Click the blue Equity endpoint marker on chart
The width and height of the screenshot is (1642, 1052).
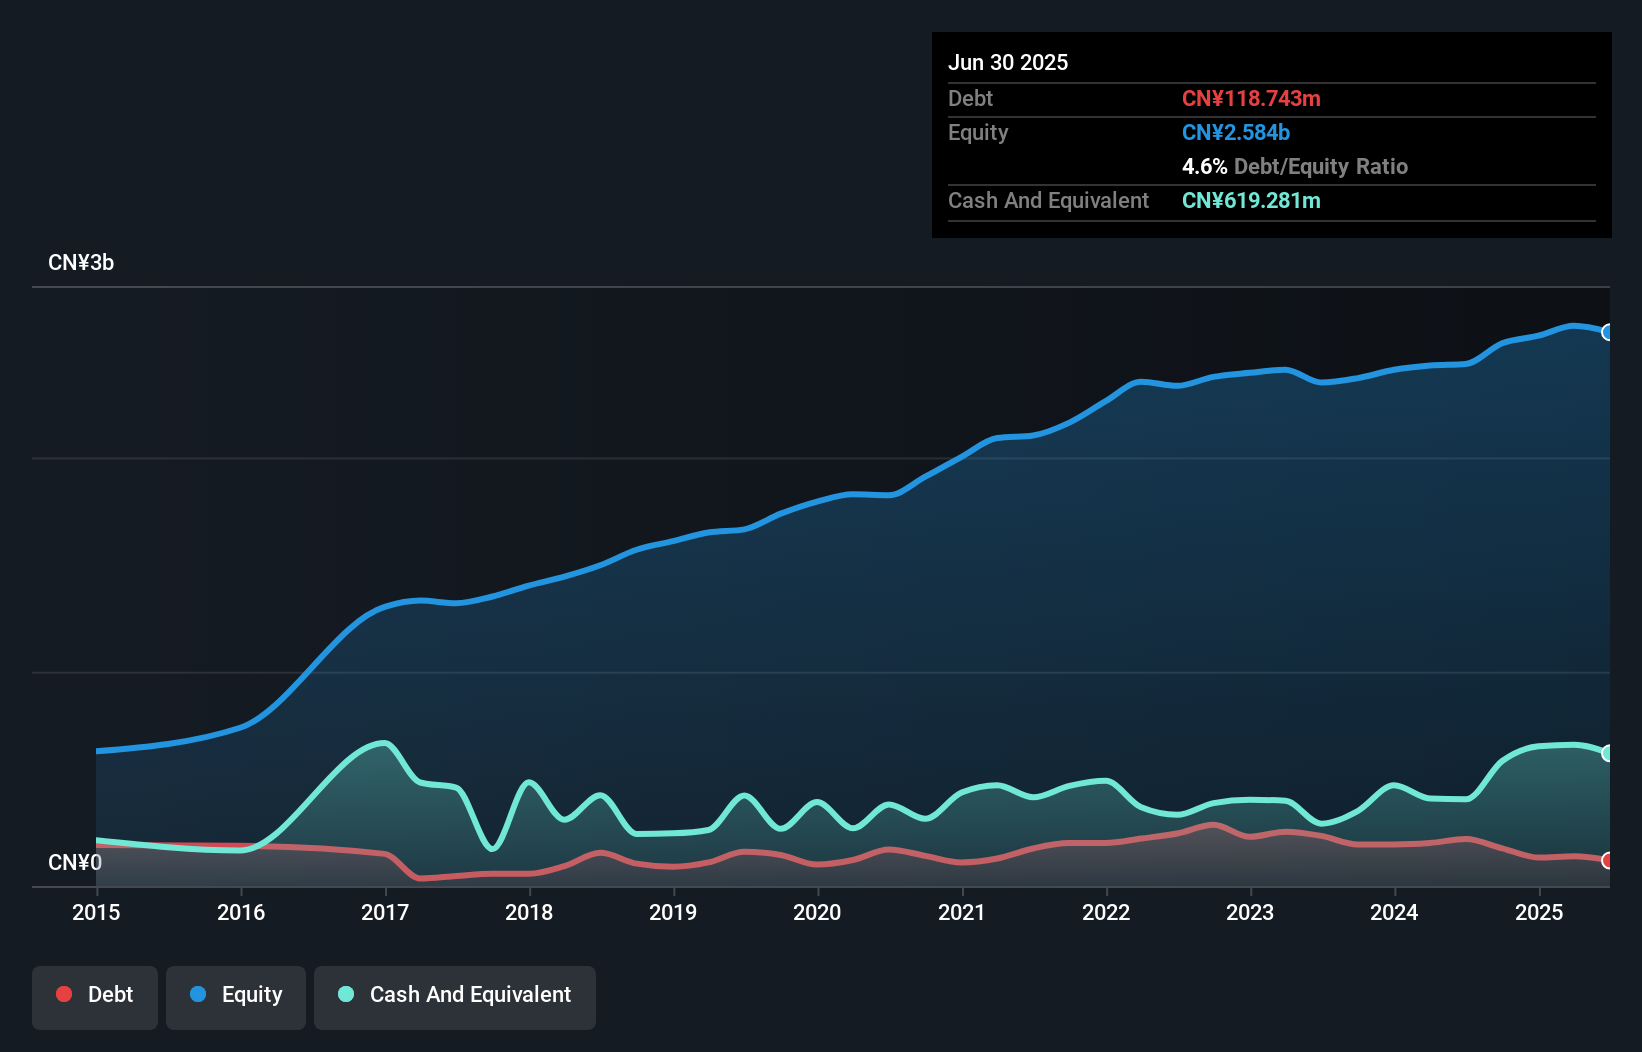(1607, 332)
